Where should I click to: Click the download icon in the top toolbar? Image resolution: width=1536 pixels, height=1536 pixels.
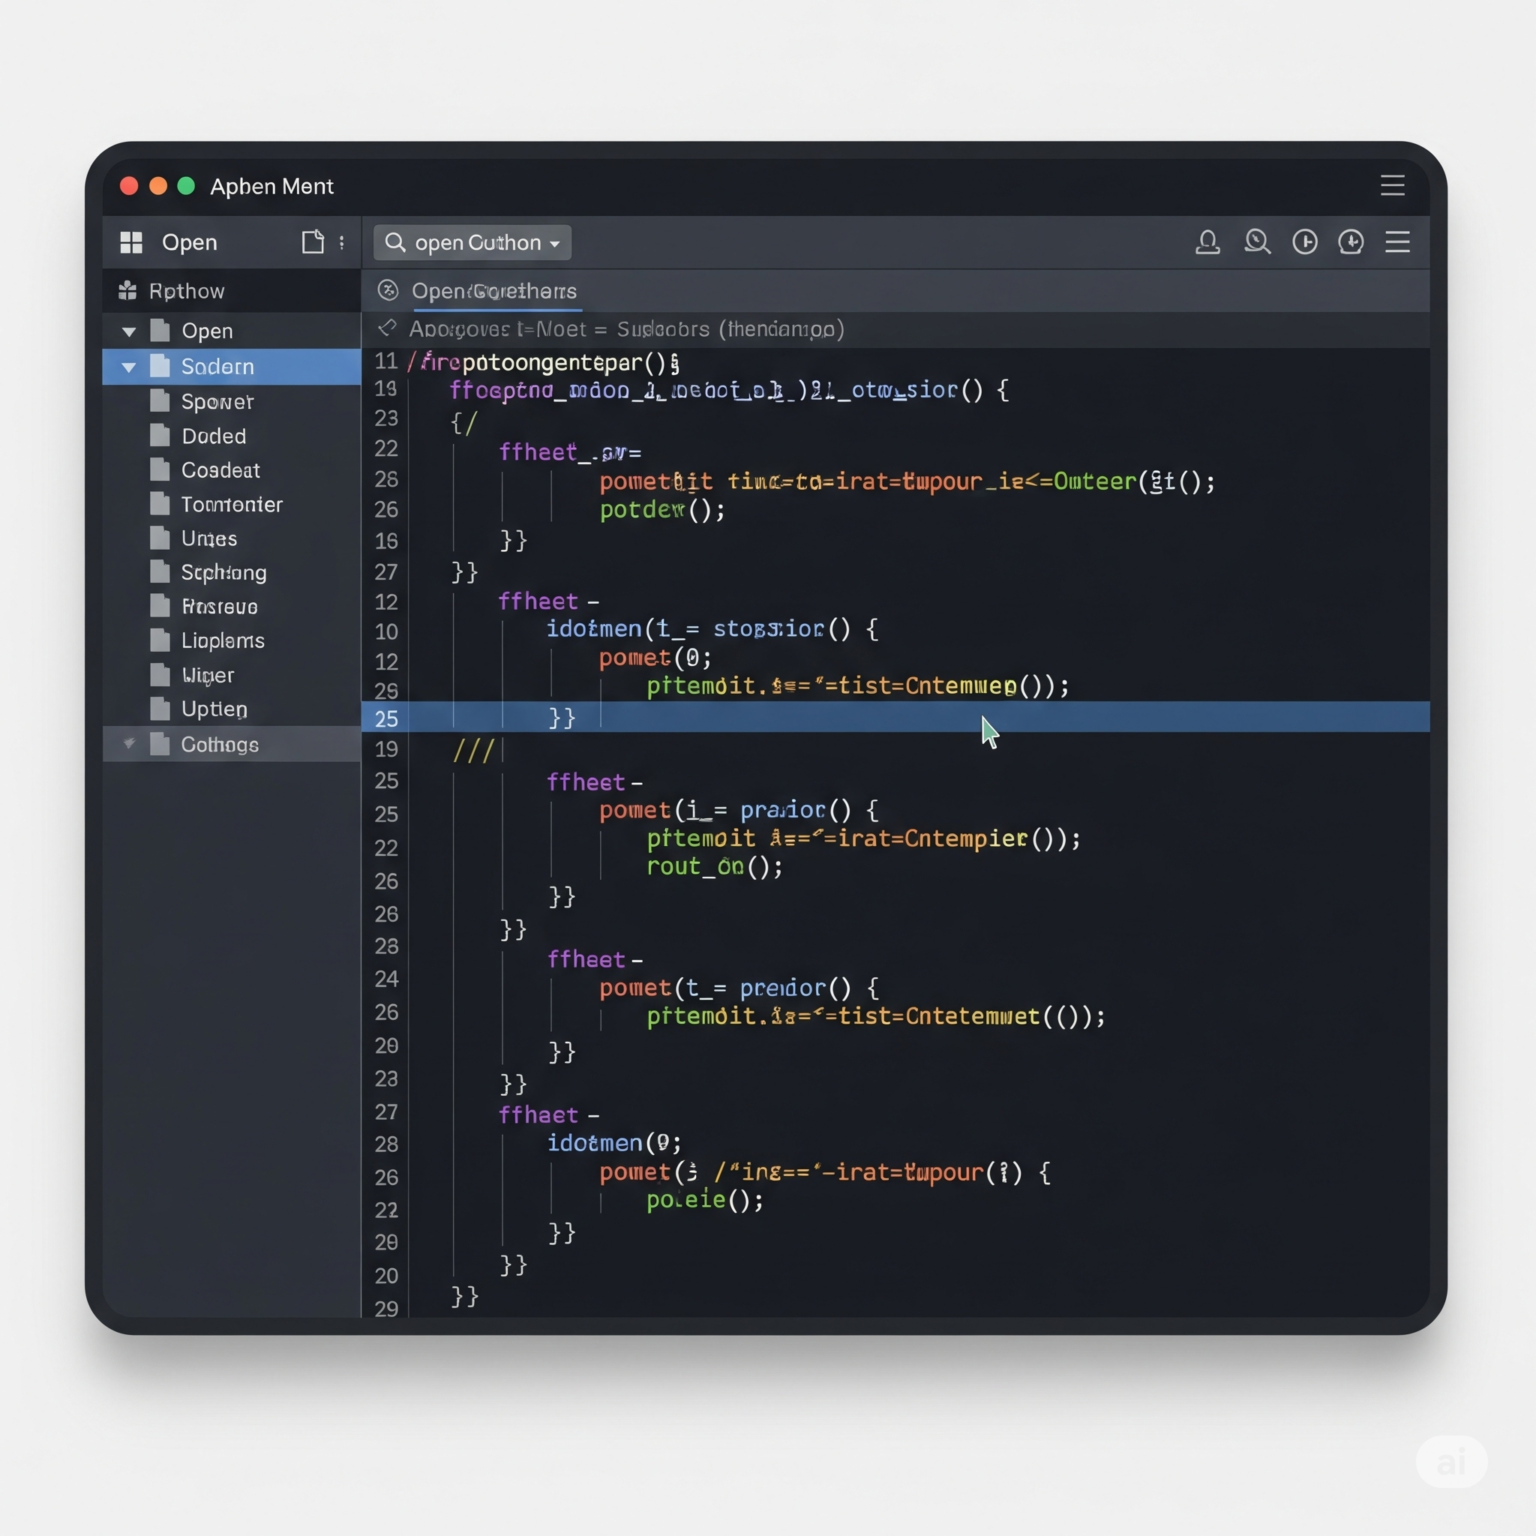click(1351, 242)
